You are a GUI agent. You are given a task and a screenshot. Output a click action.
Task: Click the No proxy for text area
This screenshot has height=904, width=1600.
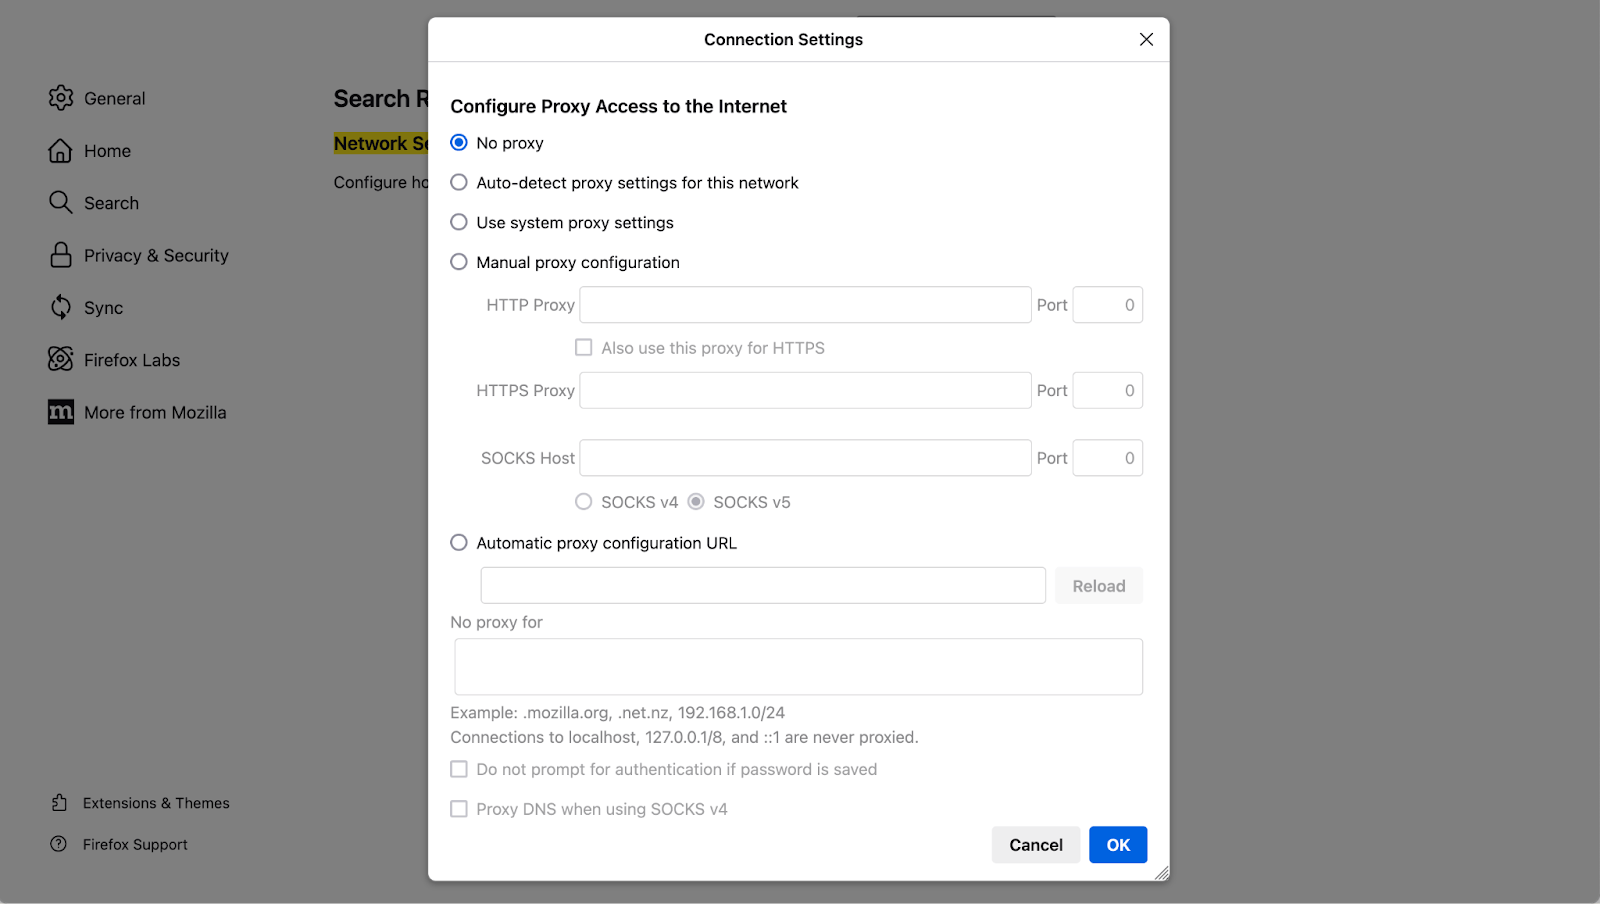[x=798, y=667]
